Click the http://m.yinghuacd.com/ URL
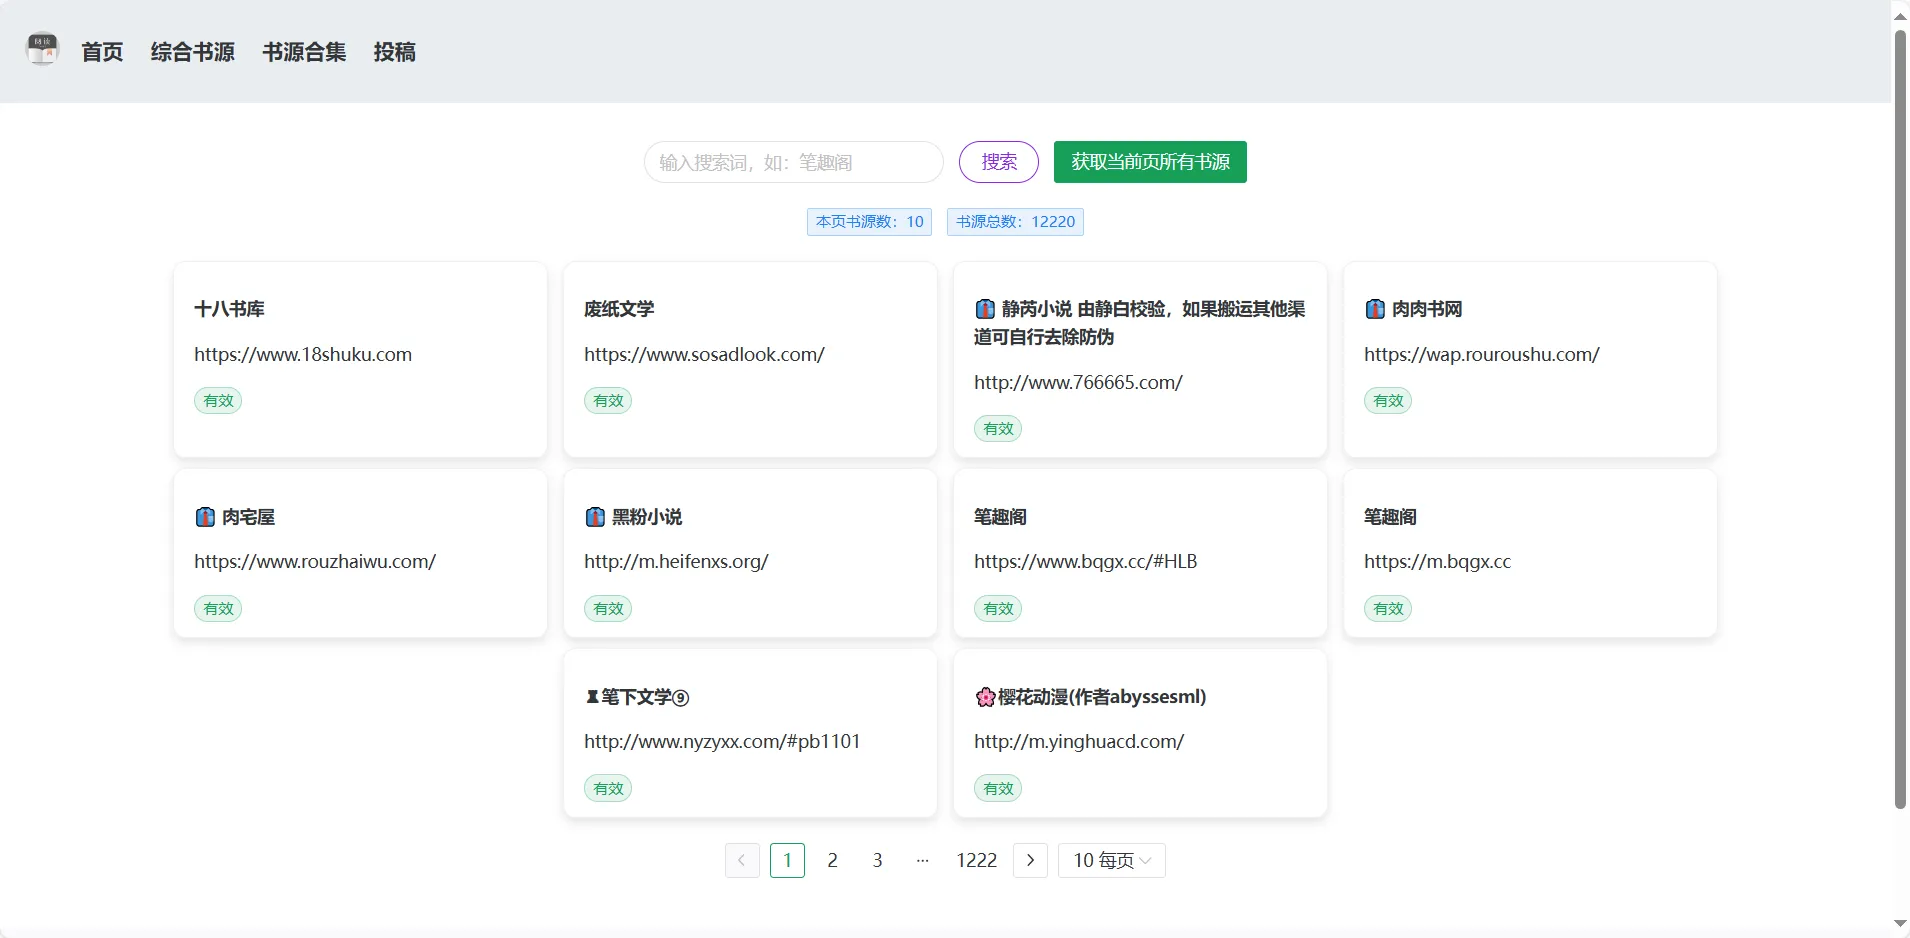 [x=1079, y=741]
